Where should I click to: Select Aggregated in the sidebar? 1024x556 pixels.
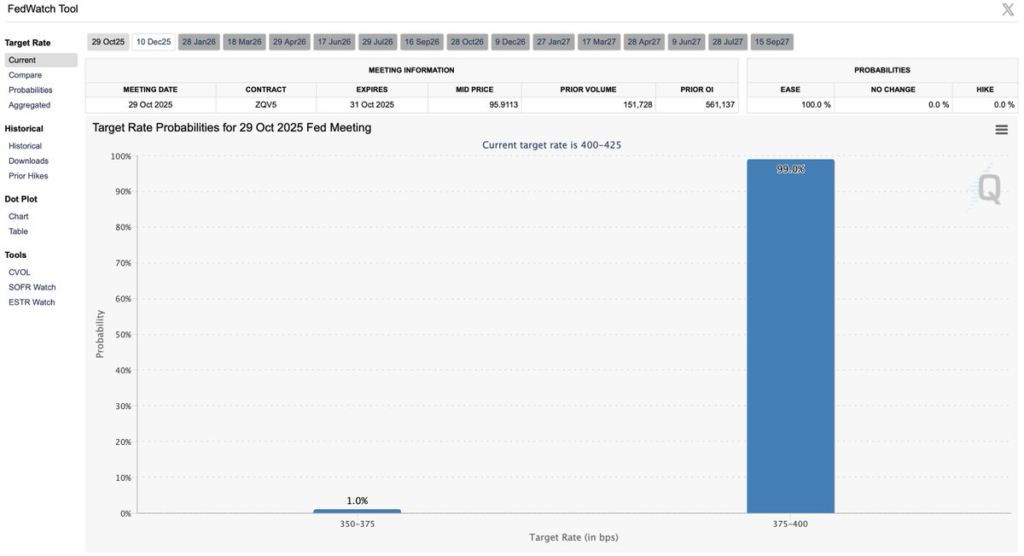[29, 105]
